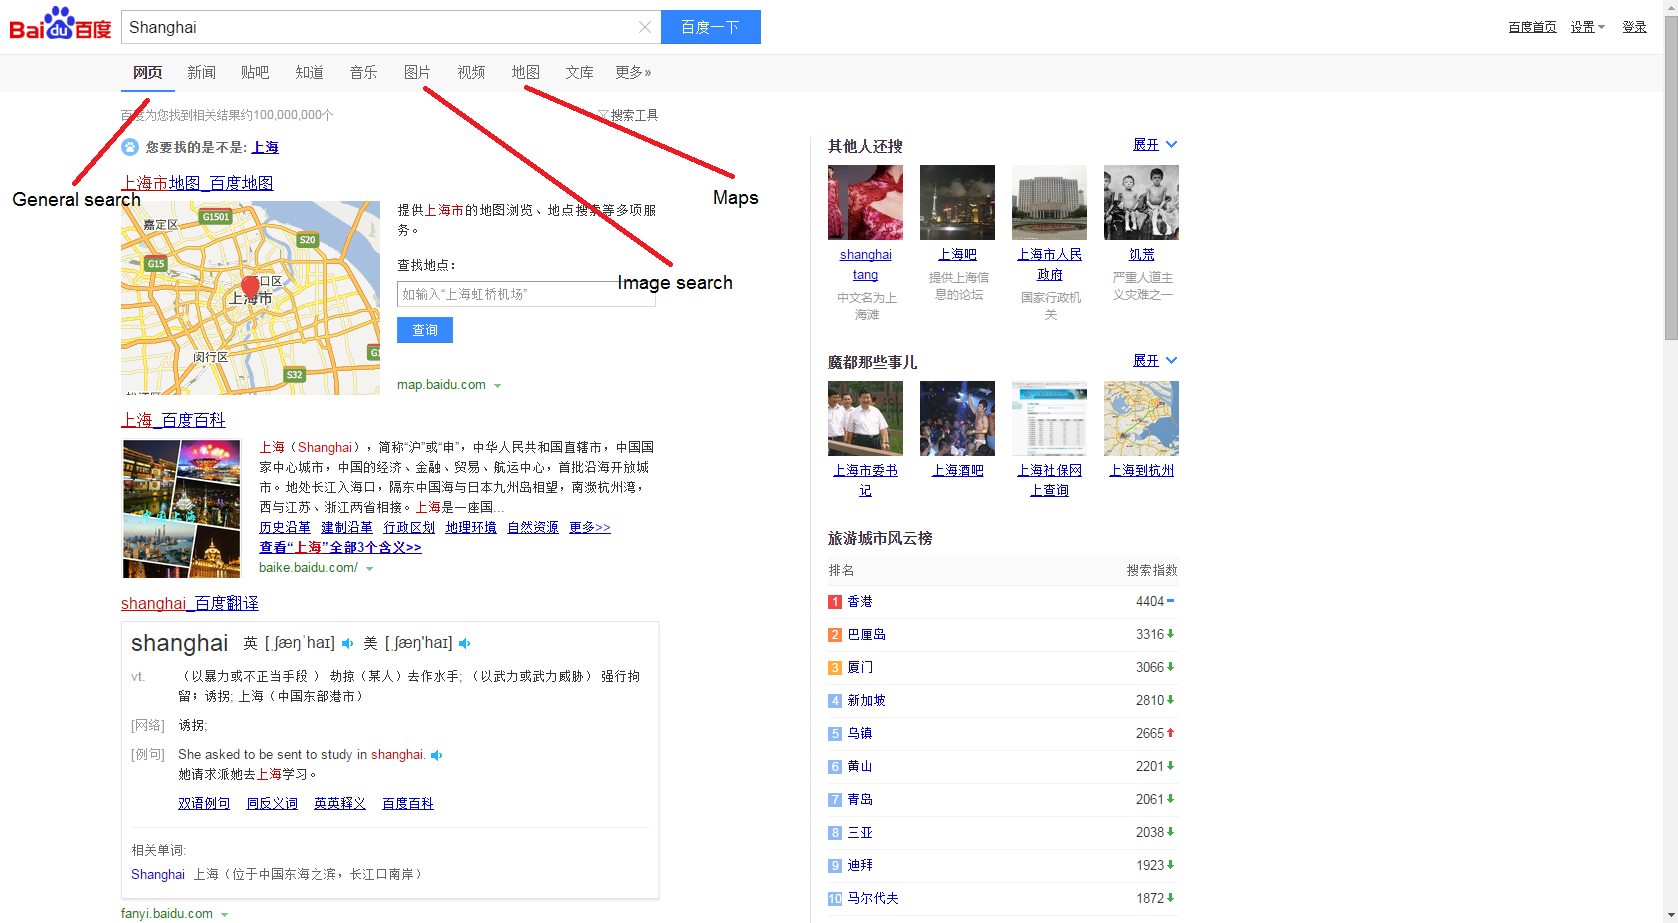The width and height of the screenshot is (1678, 923).
Task: Open 香港 in the travel ranking
Action: click(x=860, y=601)
